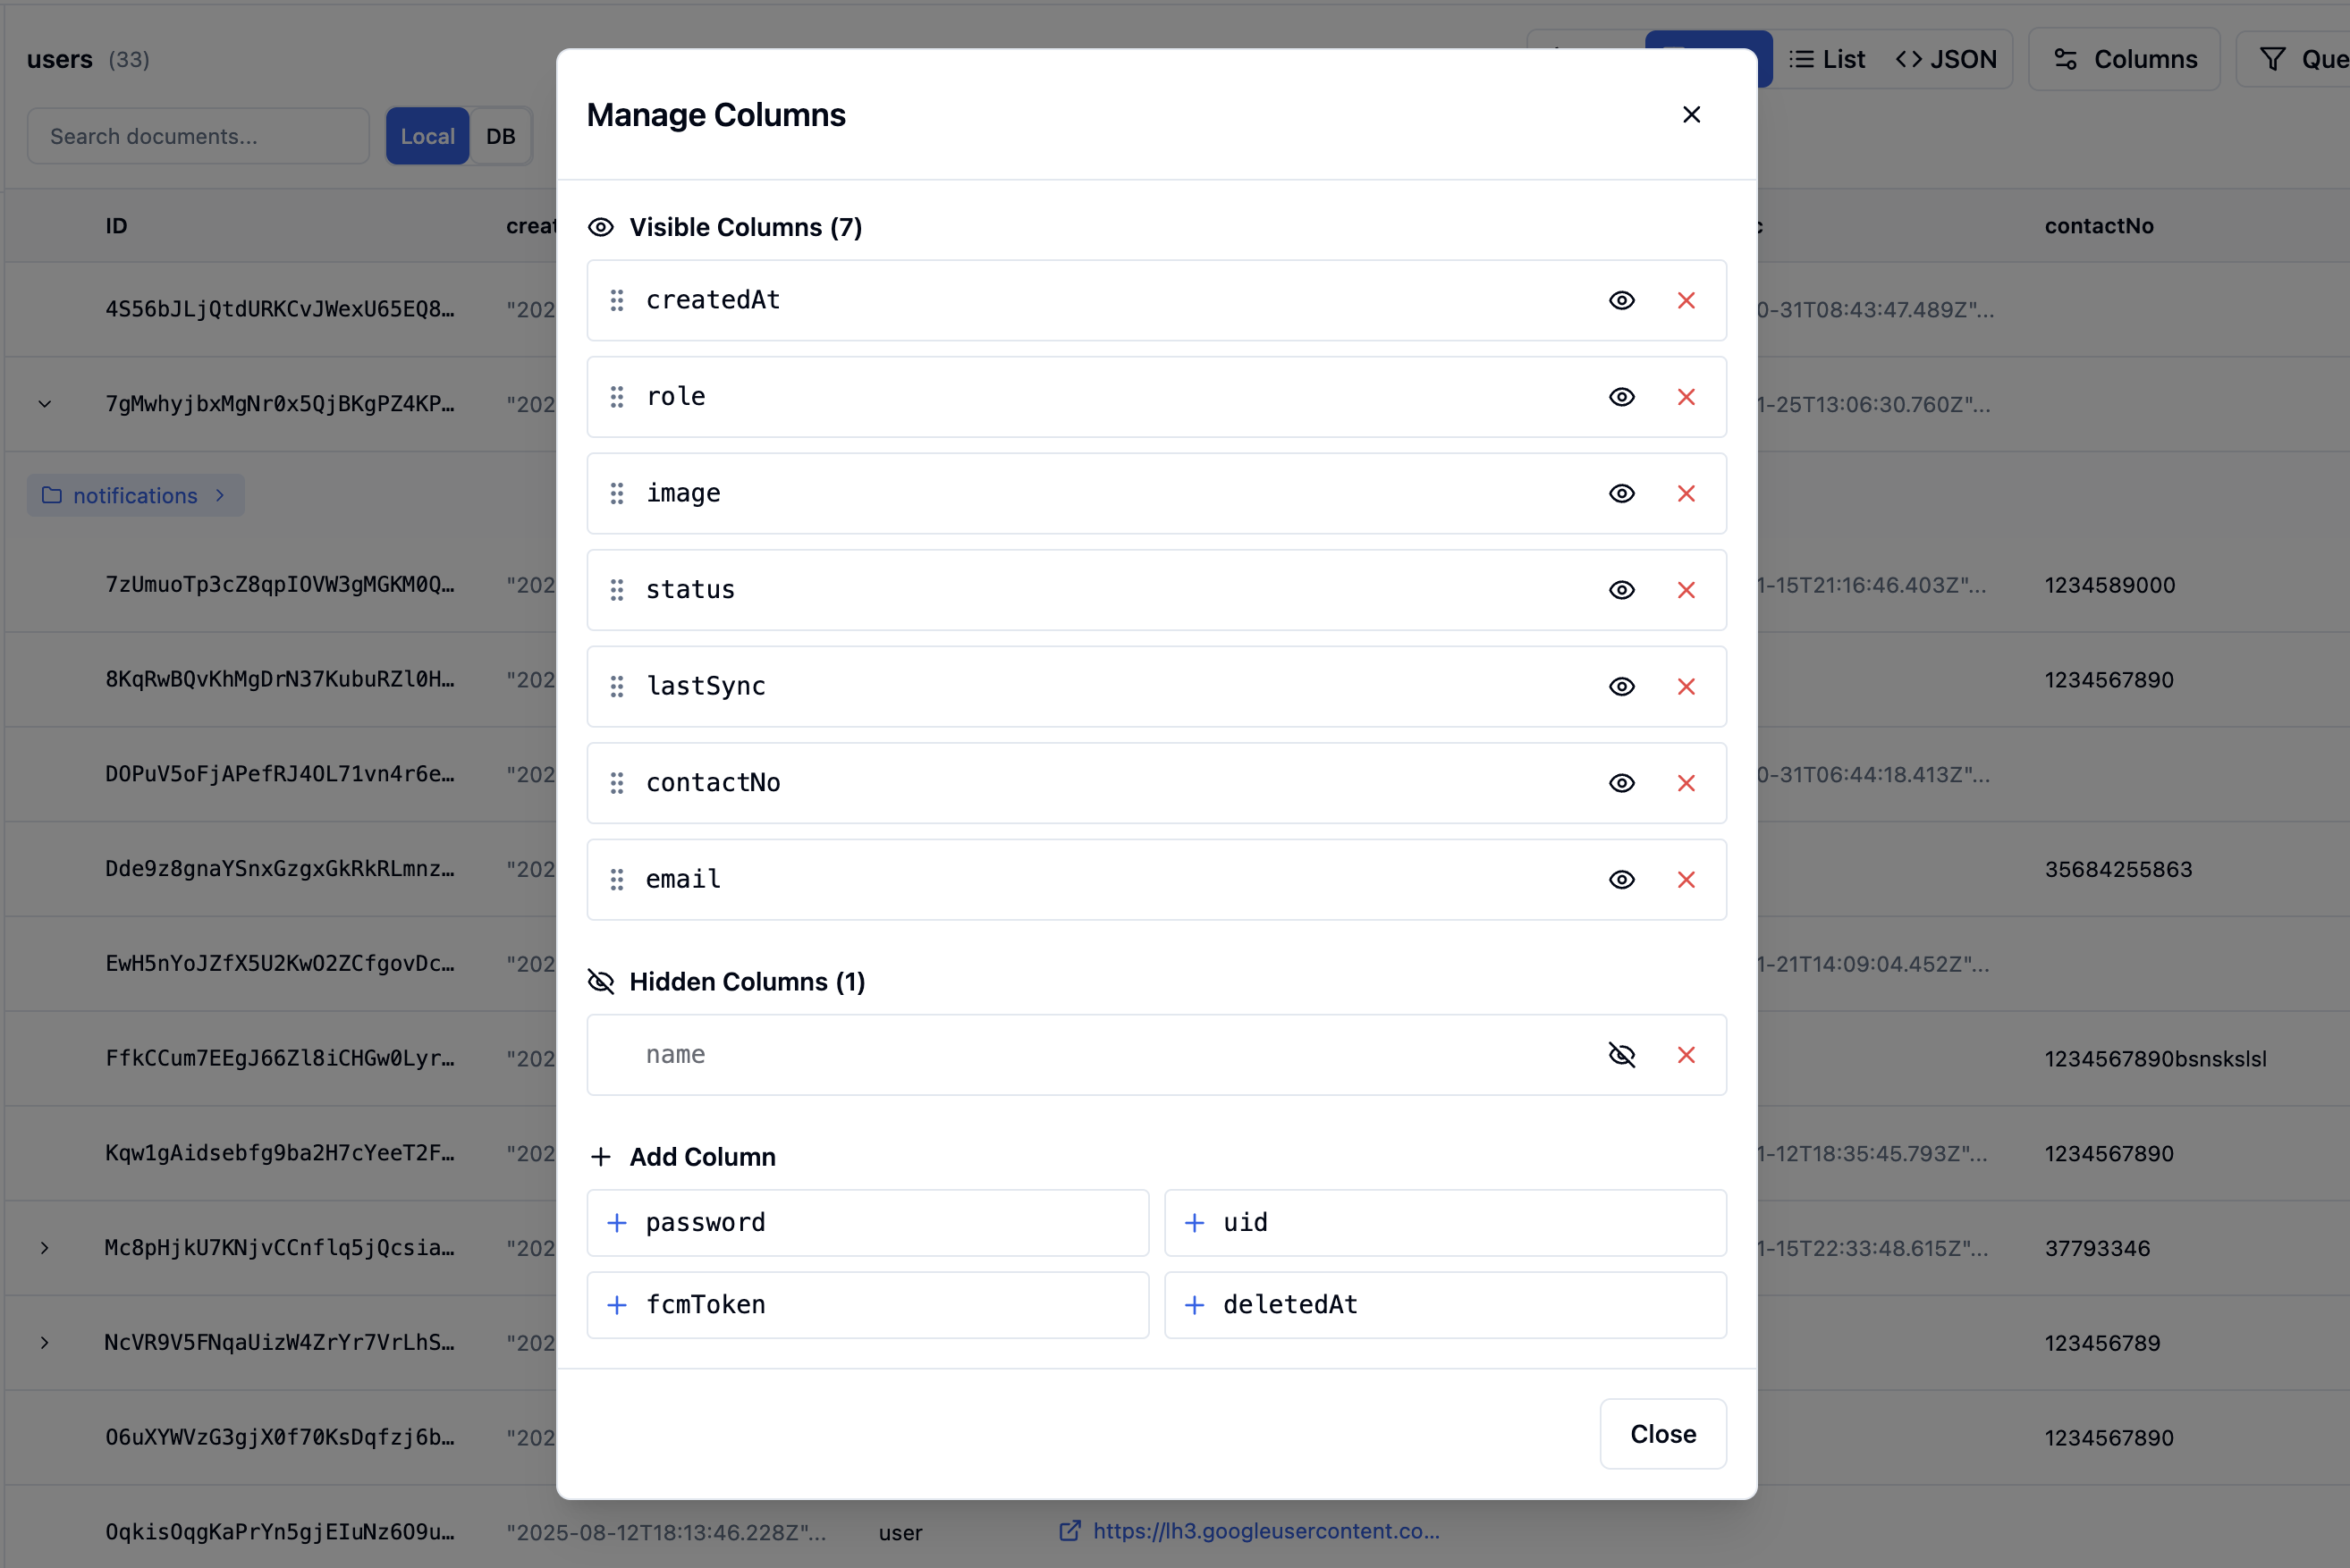Screen dimensions: 2350x1568
Task: Open the googleusercontent image link
Action: point(1264,1531)
